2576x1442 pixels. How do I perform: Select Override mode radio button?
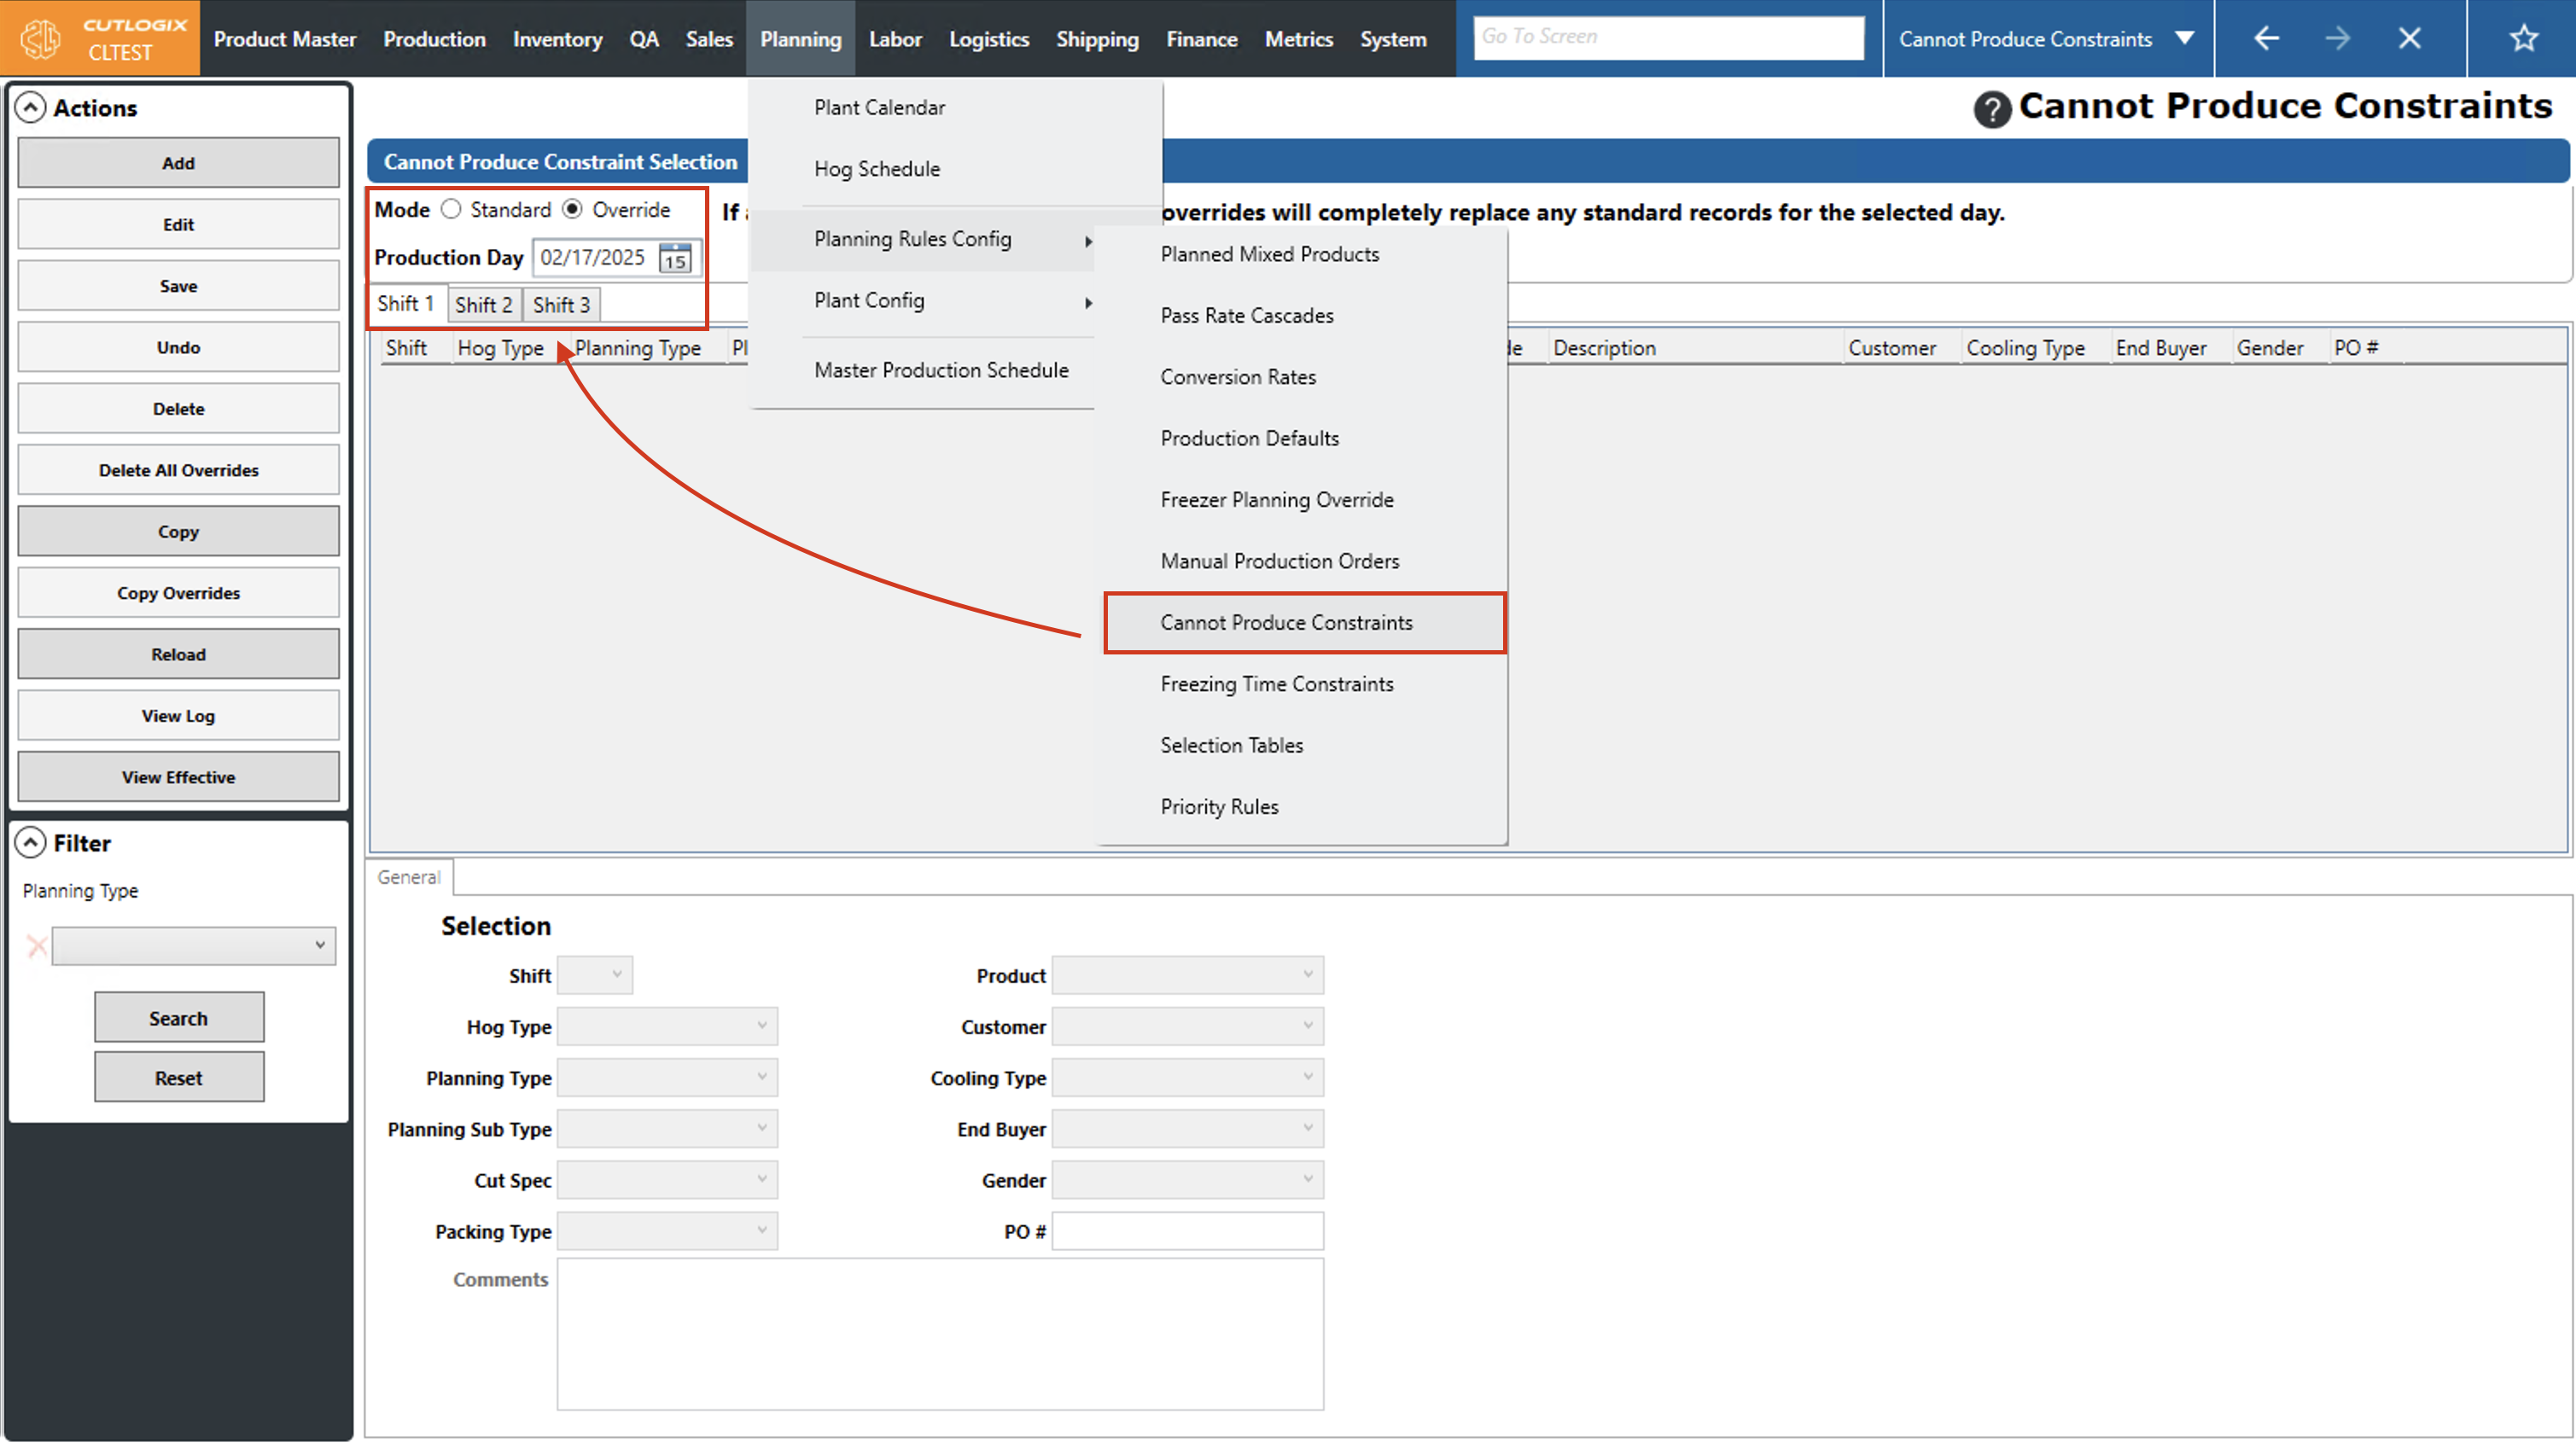pyautogui.click(x=572, y=209)
